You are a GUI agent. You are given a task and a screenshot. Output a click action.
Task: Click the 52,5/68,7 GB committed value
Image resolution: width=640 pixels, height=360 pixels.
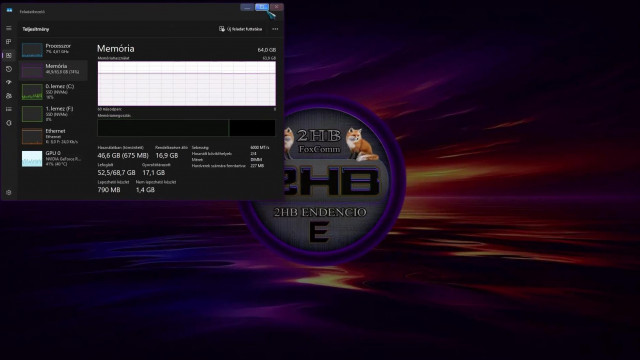116,173
